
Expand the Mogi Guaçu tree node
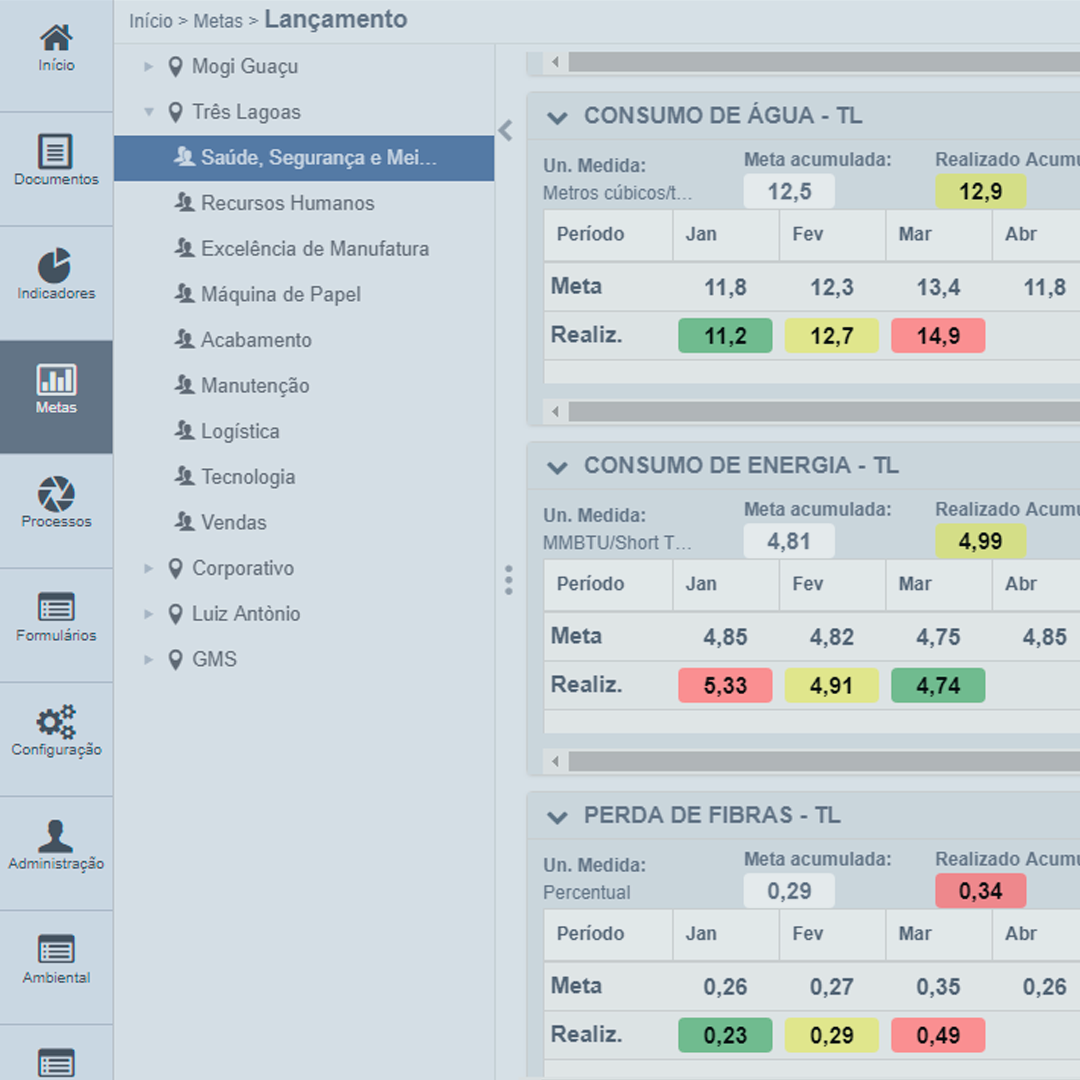[x=148, y=67]
